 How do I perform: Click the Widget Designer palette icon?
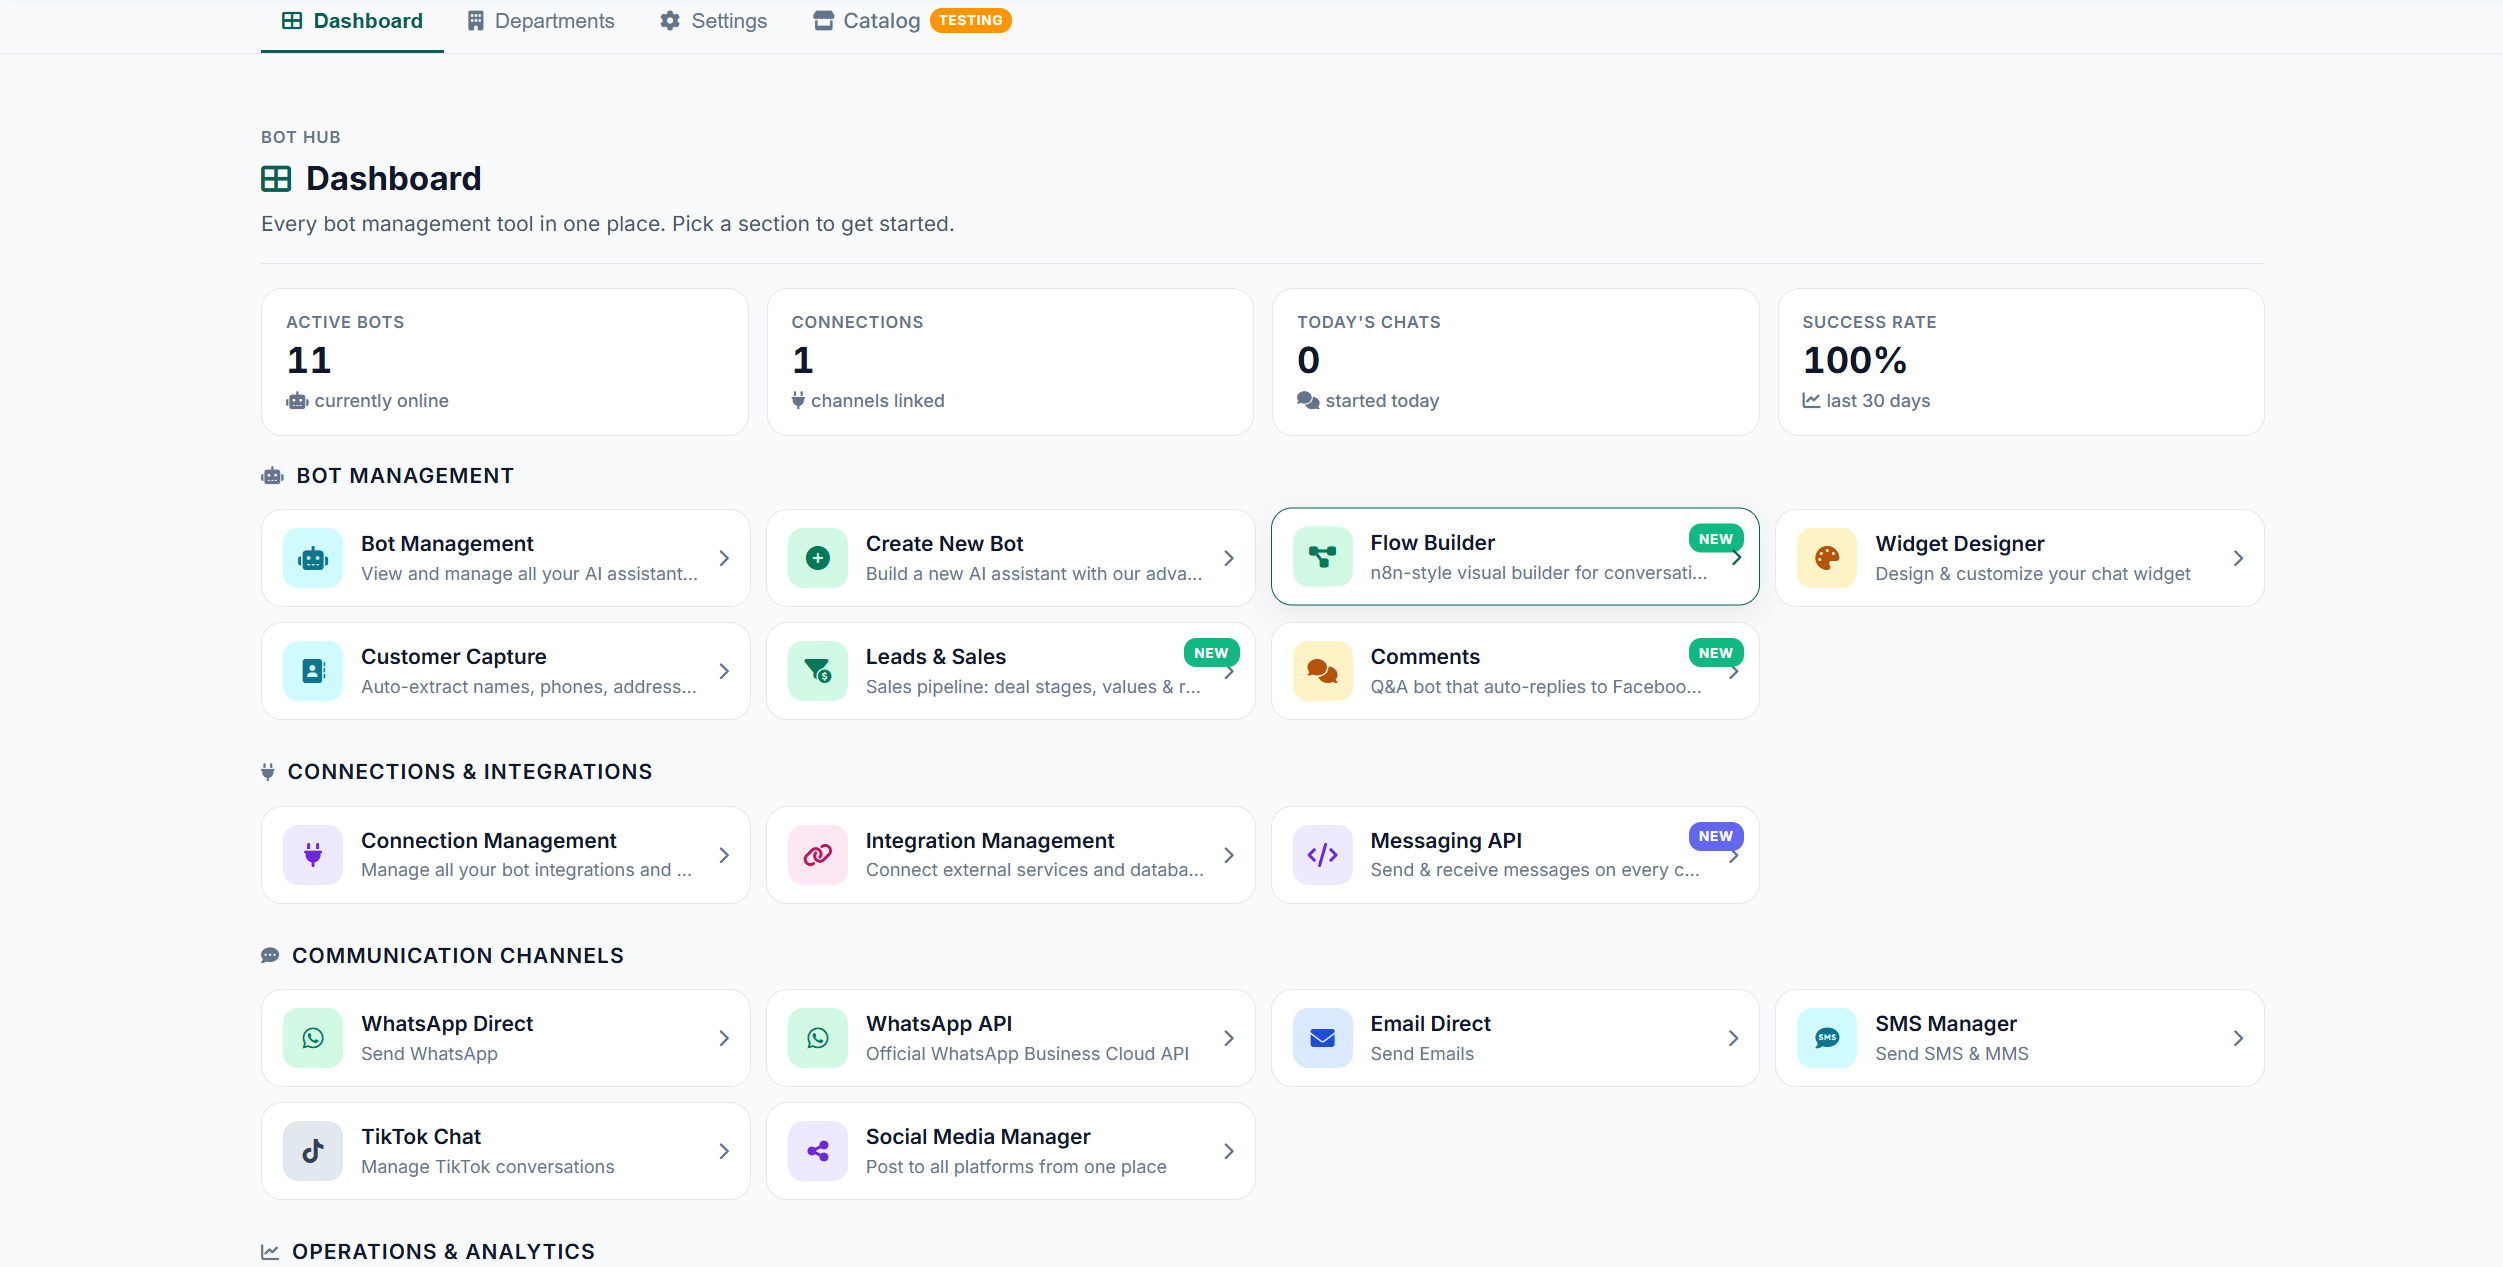[x=1827, y=558]
